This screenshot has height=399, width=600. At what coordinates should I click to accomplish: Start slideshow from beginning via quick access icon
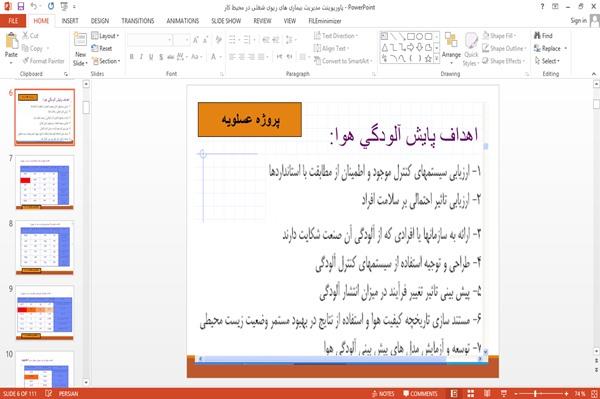(64, 7)
